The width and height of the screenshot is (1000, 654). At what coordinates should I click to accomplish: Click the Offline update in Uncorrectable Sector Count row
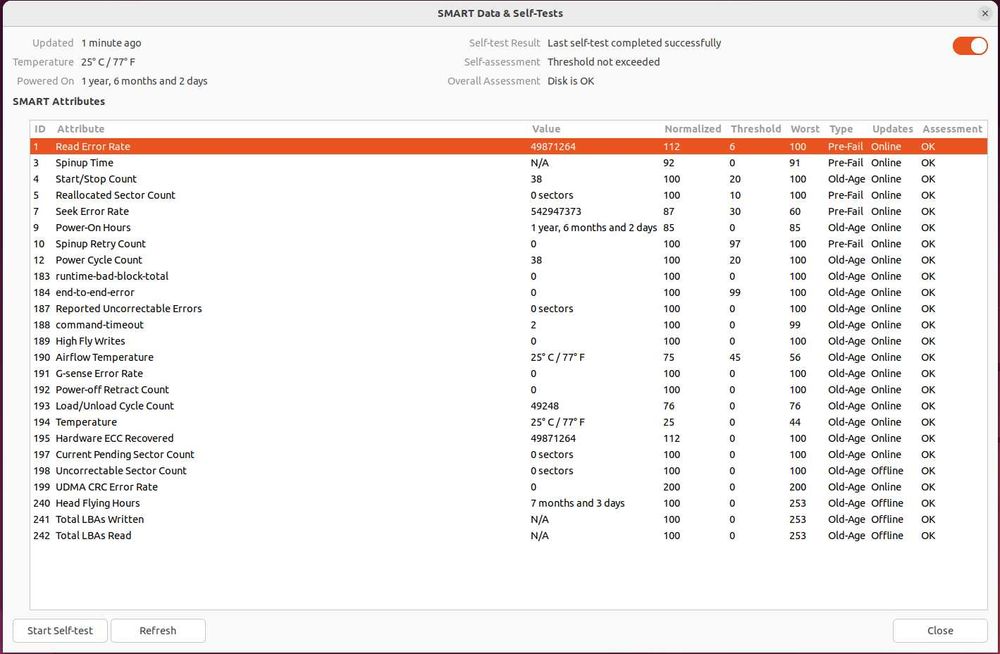point(887,471)
